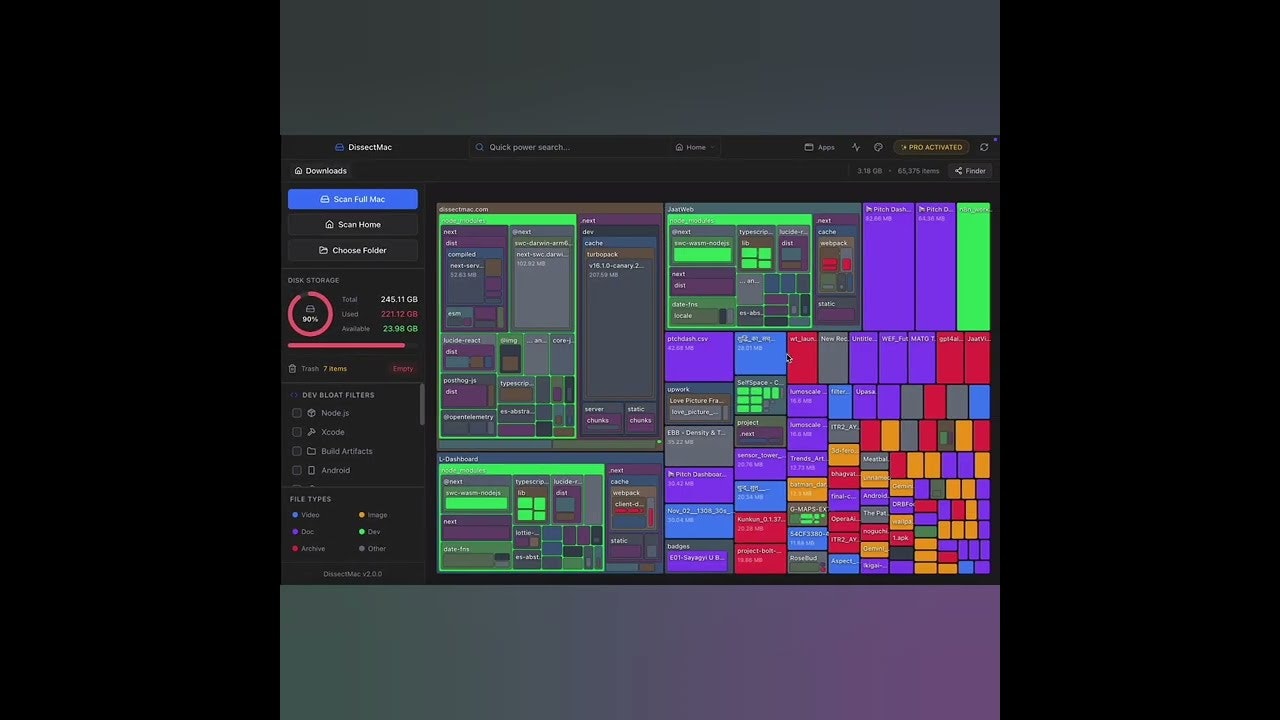
Task: Click the Apps window icon
Action: (x=809, y=147)
